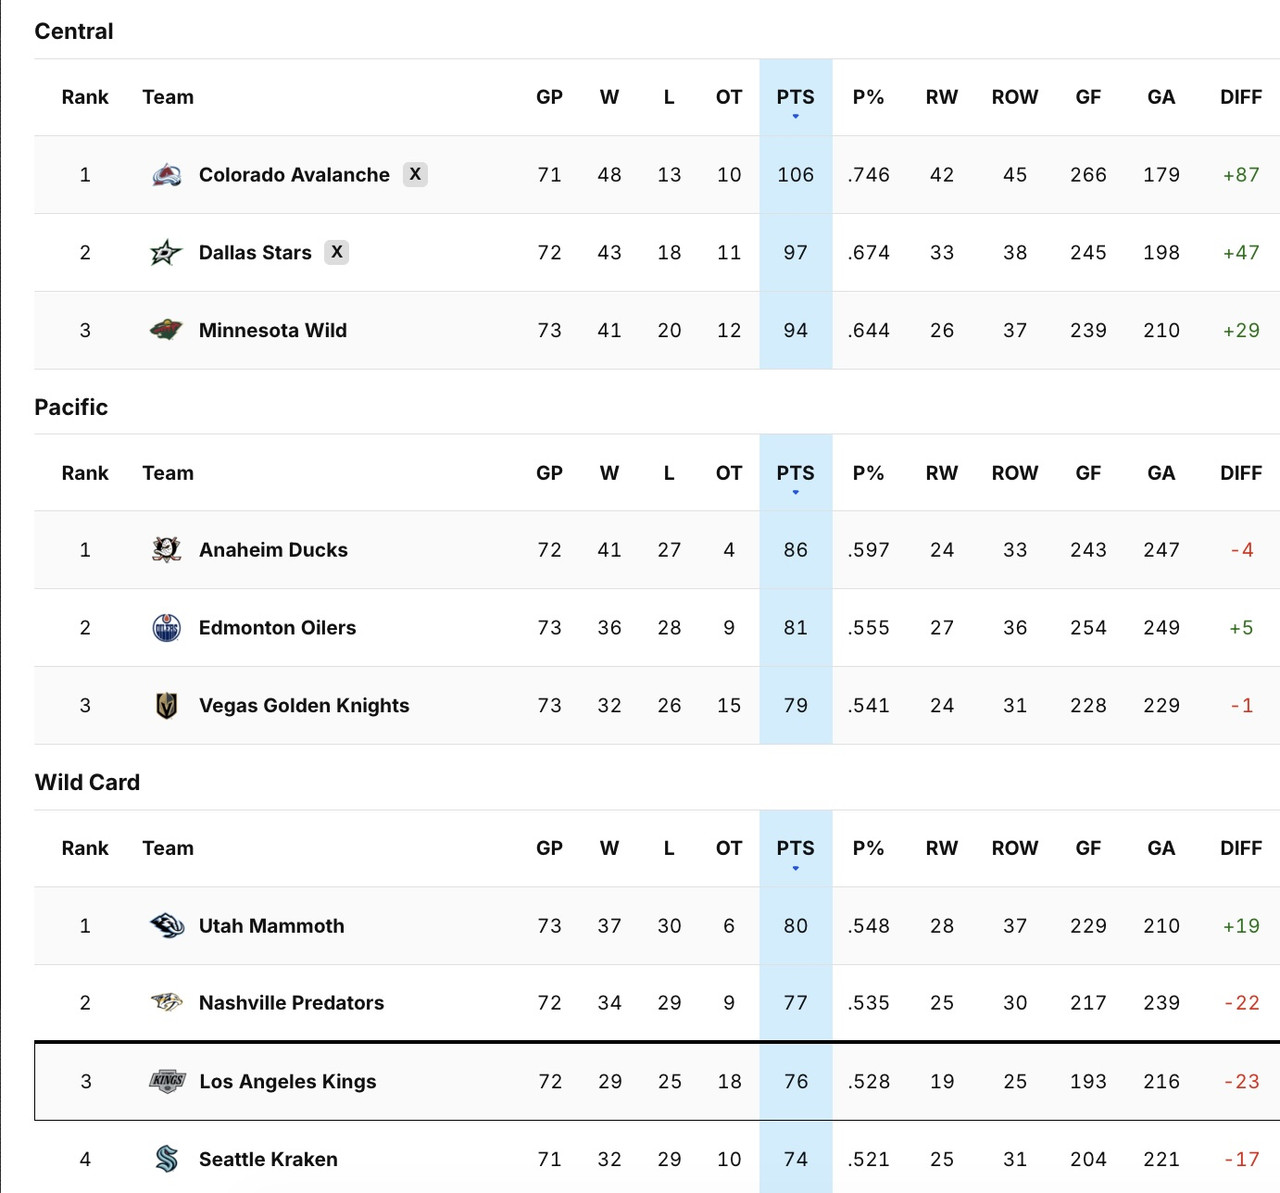Click the X badge beside Dallas Stars
This screenshot has height=1193, width=1280.
[x=337, y=252]
